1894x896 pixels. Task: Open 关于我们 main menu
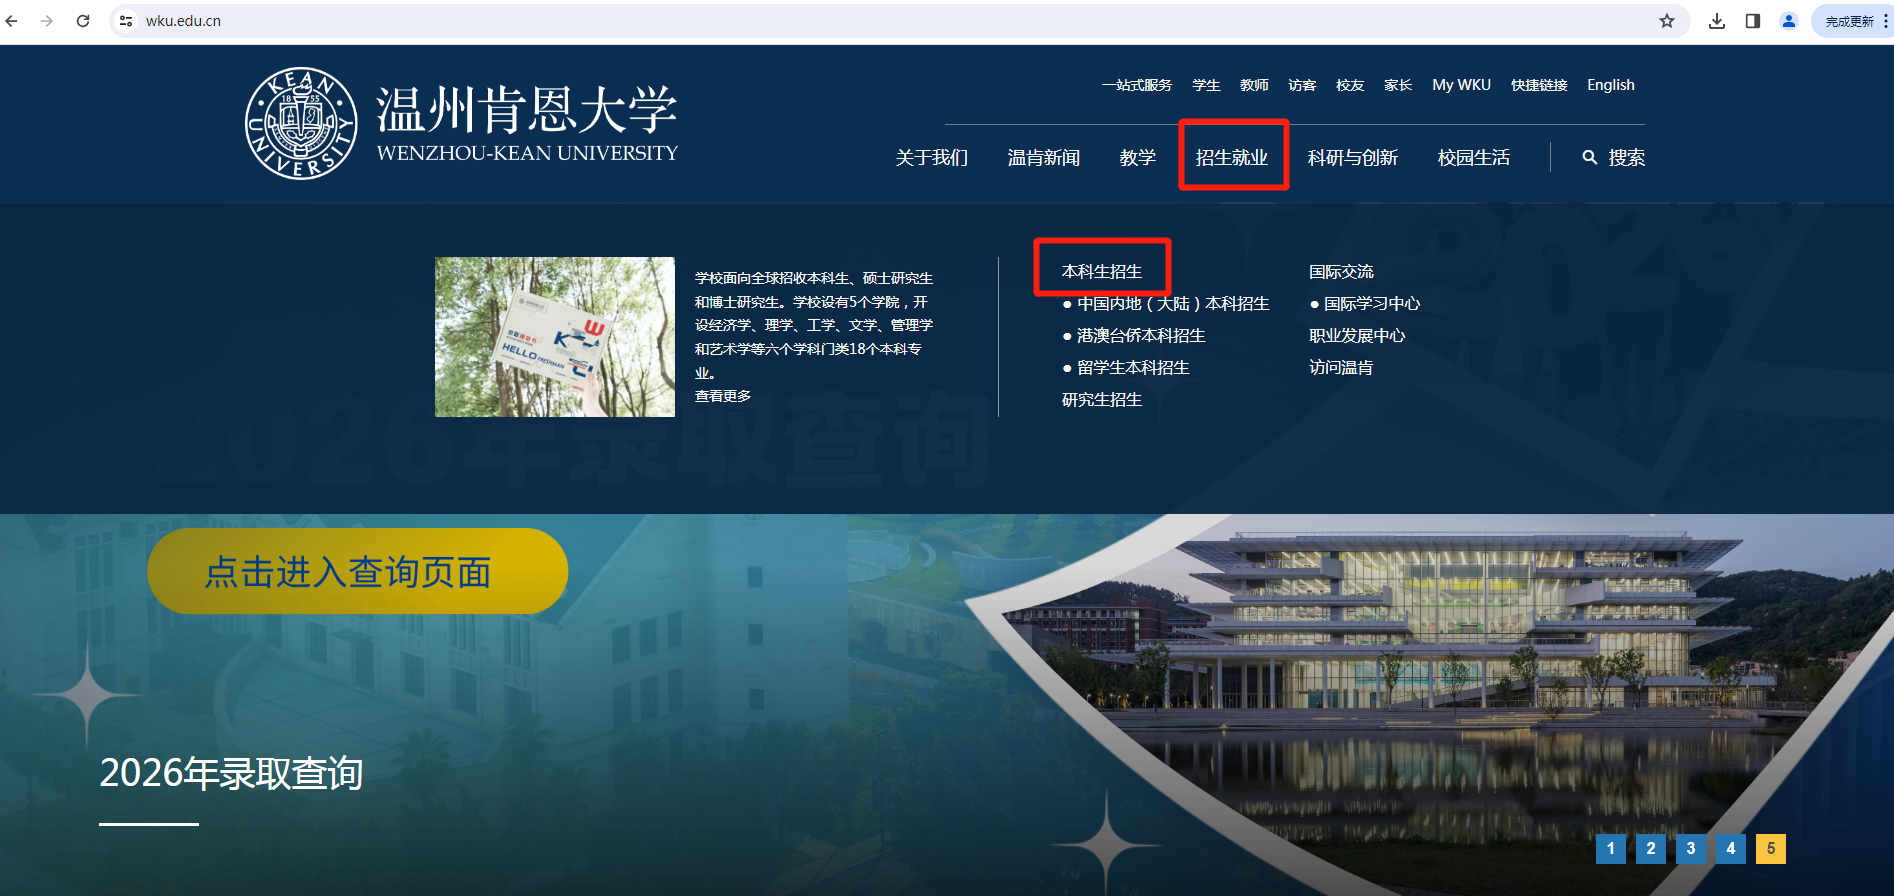tap(932, 158)
